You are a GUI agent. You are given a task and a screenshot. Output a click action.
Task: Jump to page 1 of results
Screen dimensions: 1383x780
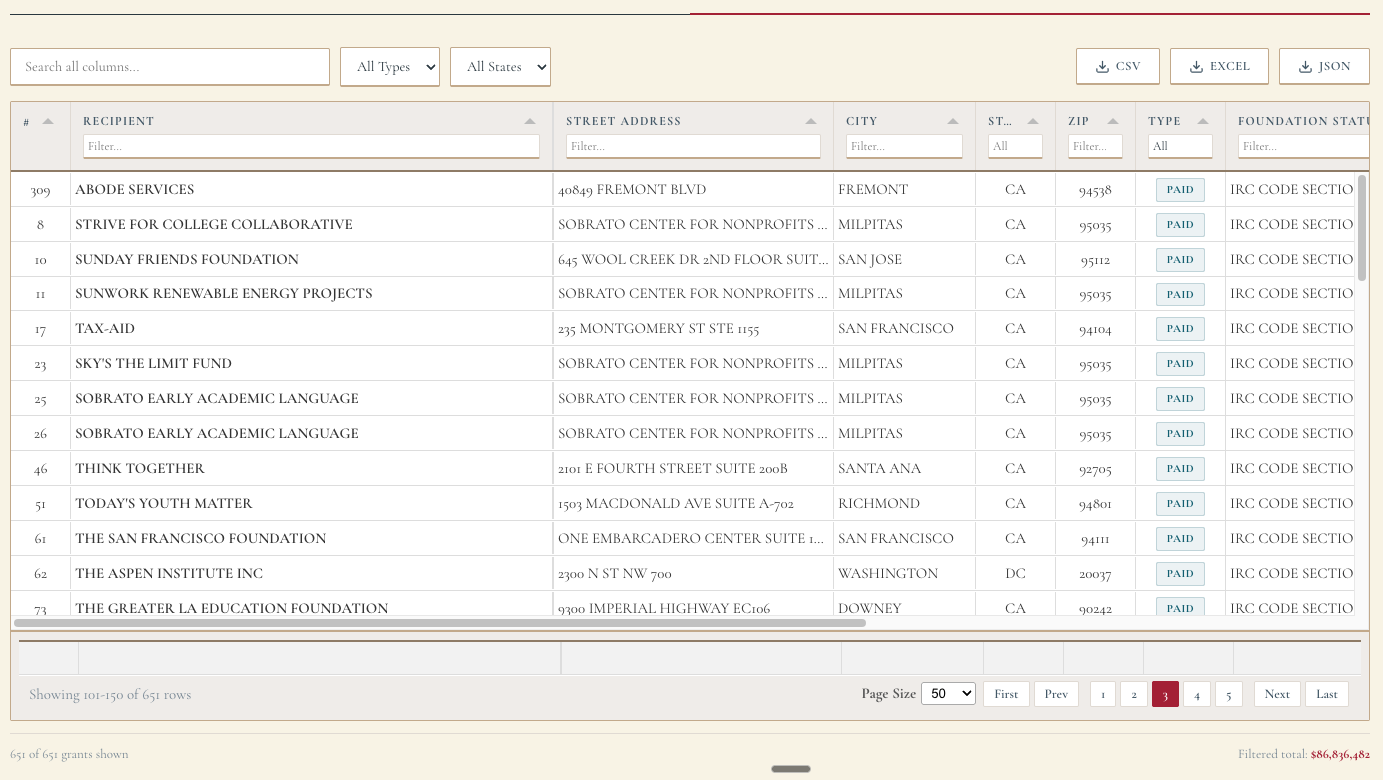click(x=1103, y=694)
